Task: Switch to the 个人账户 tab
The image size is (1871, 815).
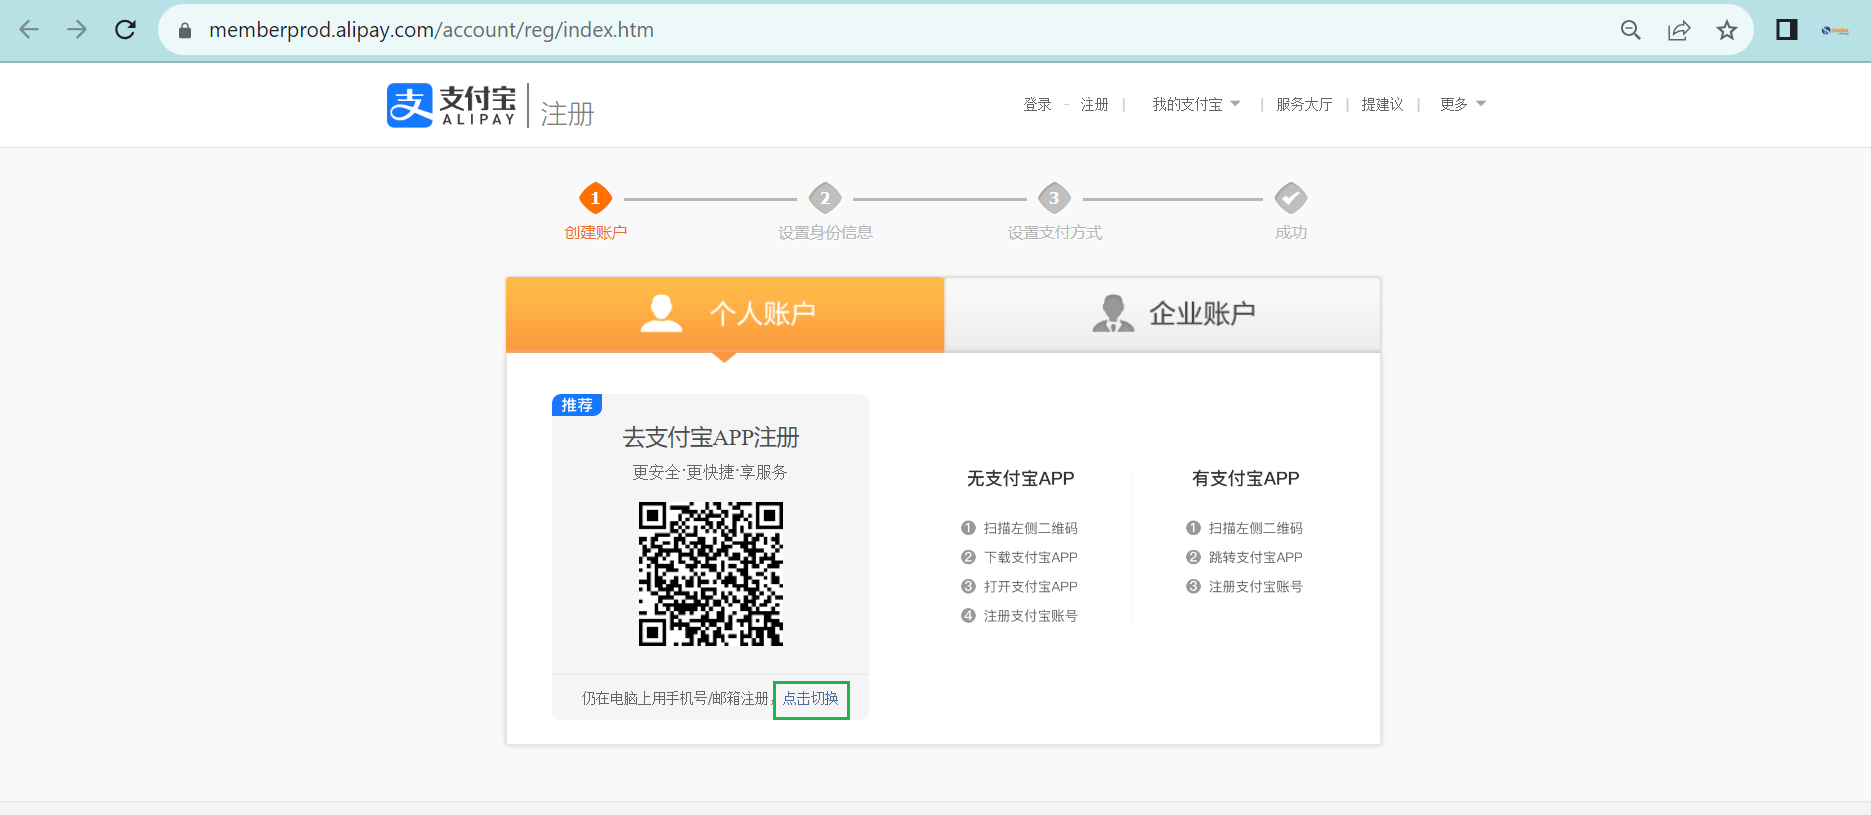Action: 725,314
